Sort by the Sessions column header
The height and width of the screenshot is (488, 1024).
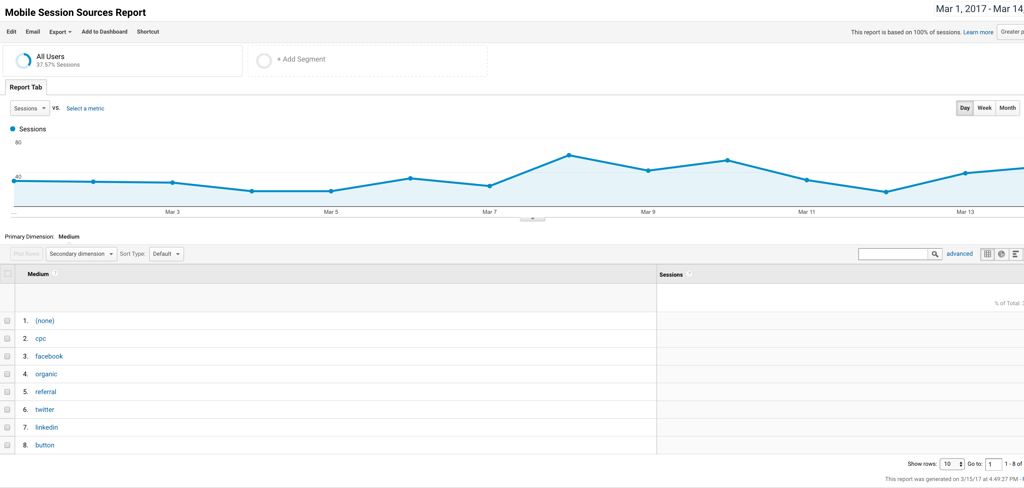tap(671, 275)
